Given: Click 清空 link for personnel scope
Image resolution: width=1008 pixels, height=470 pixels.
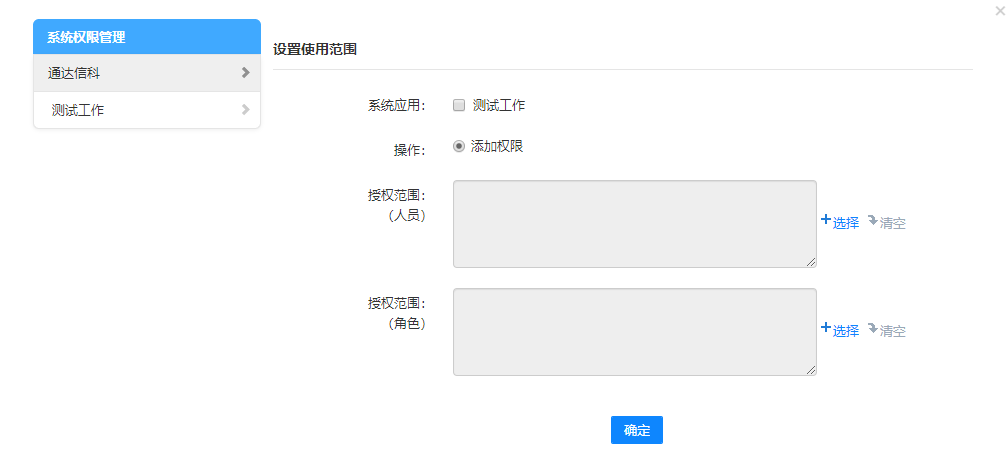Looking at the screenshot, I should click(x=893, y=223).
